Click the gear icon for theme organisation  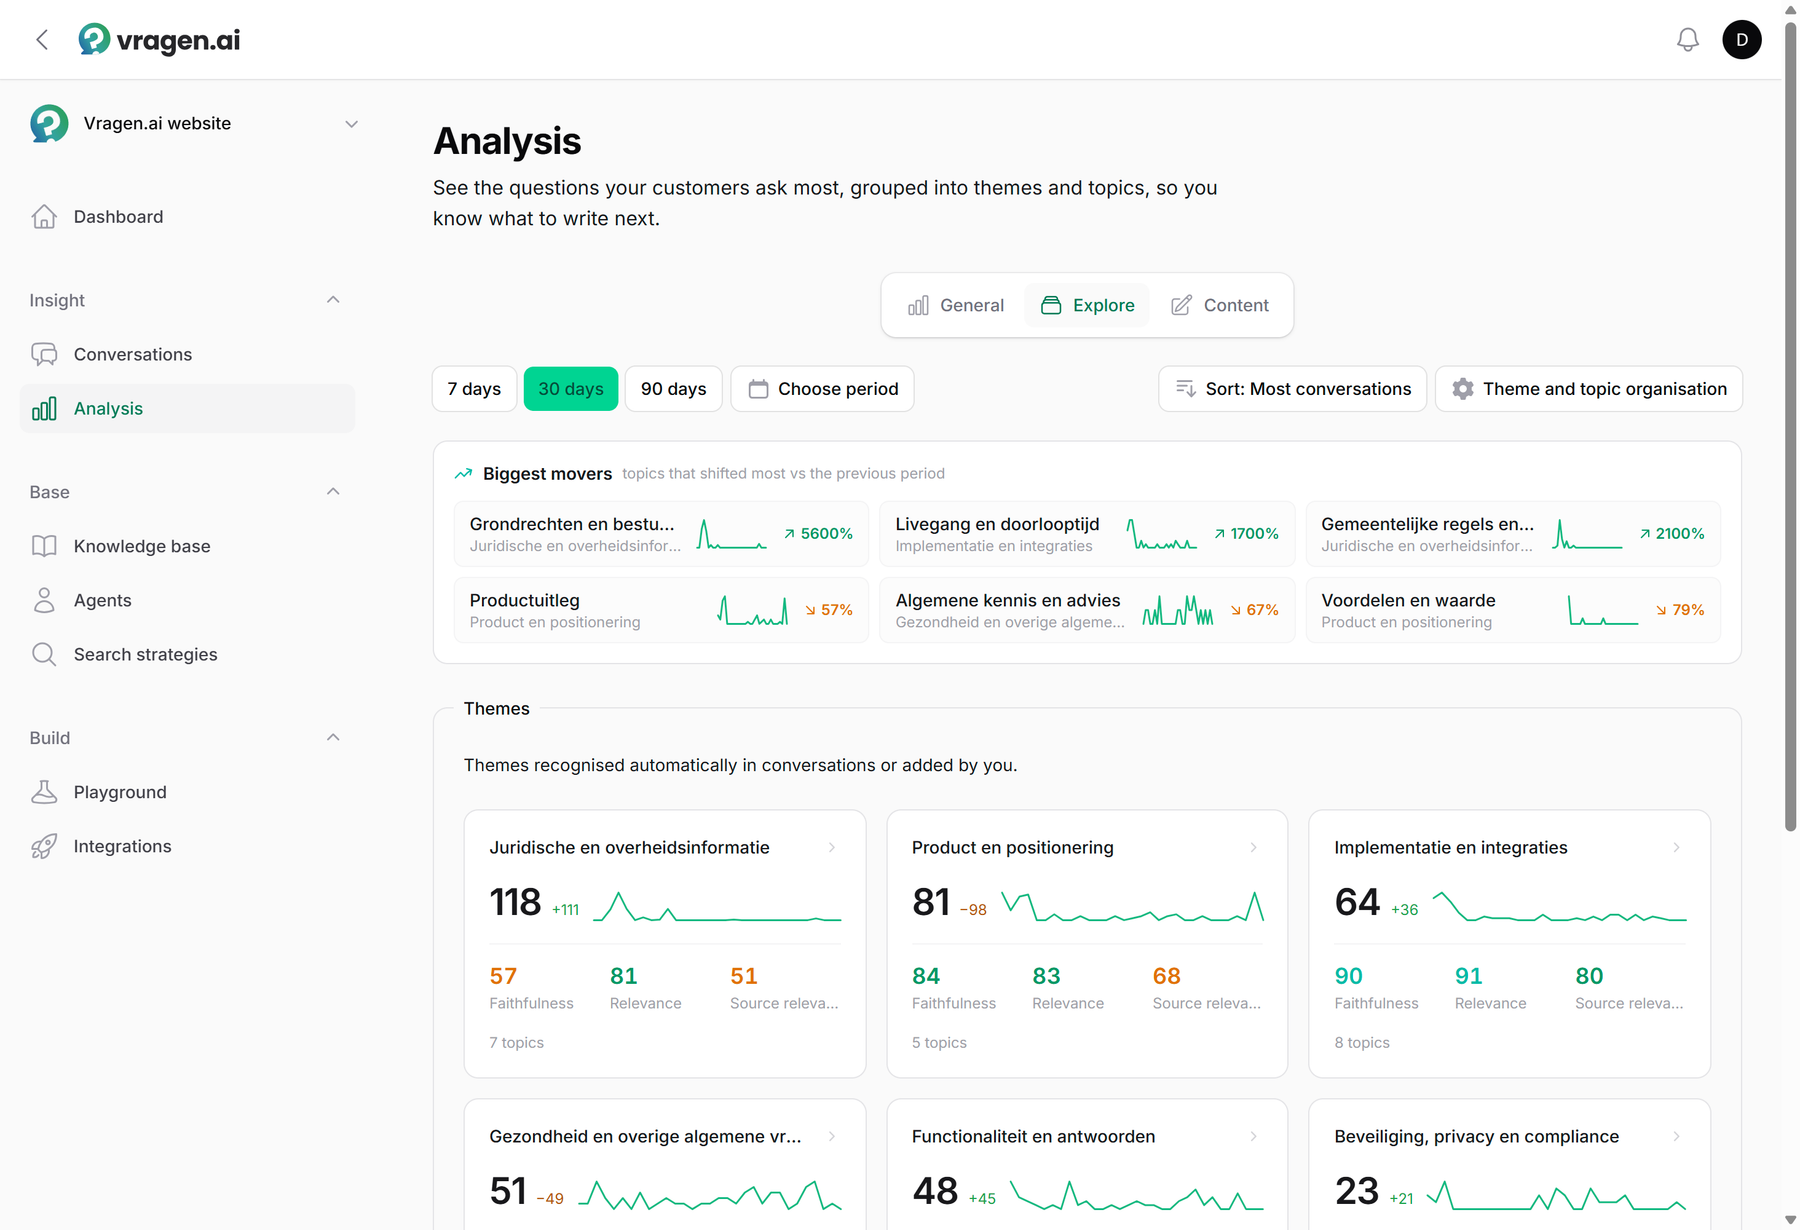pos(1463,389)
